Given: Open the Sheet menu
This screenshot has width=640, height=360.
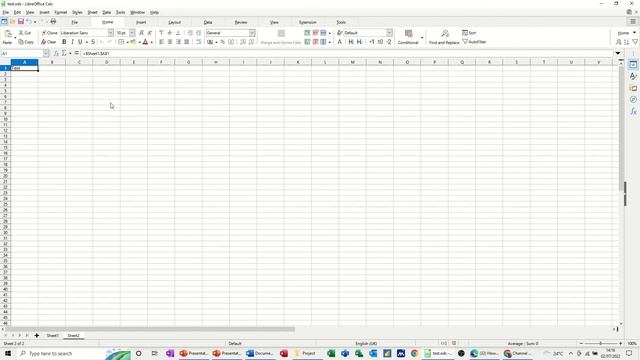Looking at the screenshot, I should [x=93, y=12].
